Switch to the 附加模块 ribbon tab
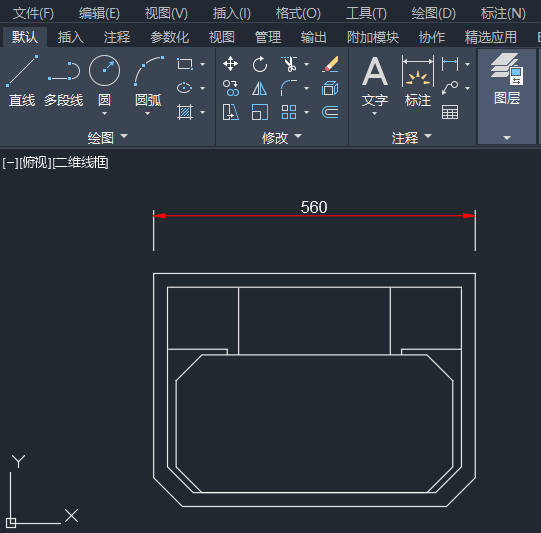Viewport: 541px width, 533px height. click(373, 37)
